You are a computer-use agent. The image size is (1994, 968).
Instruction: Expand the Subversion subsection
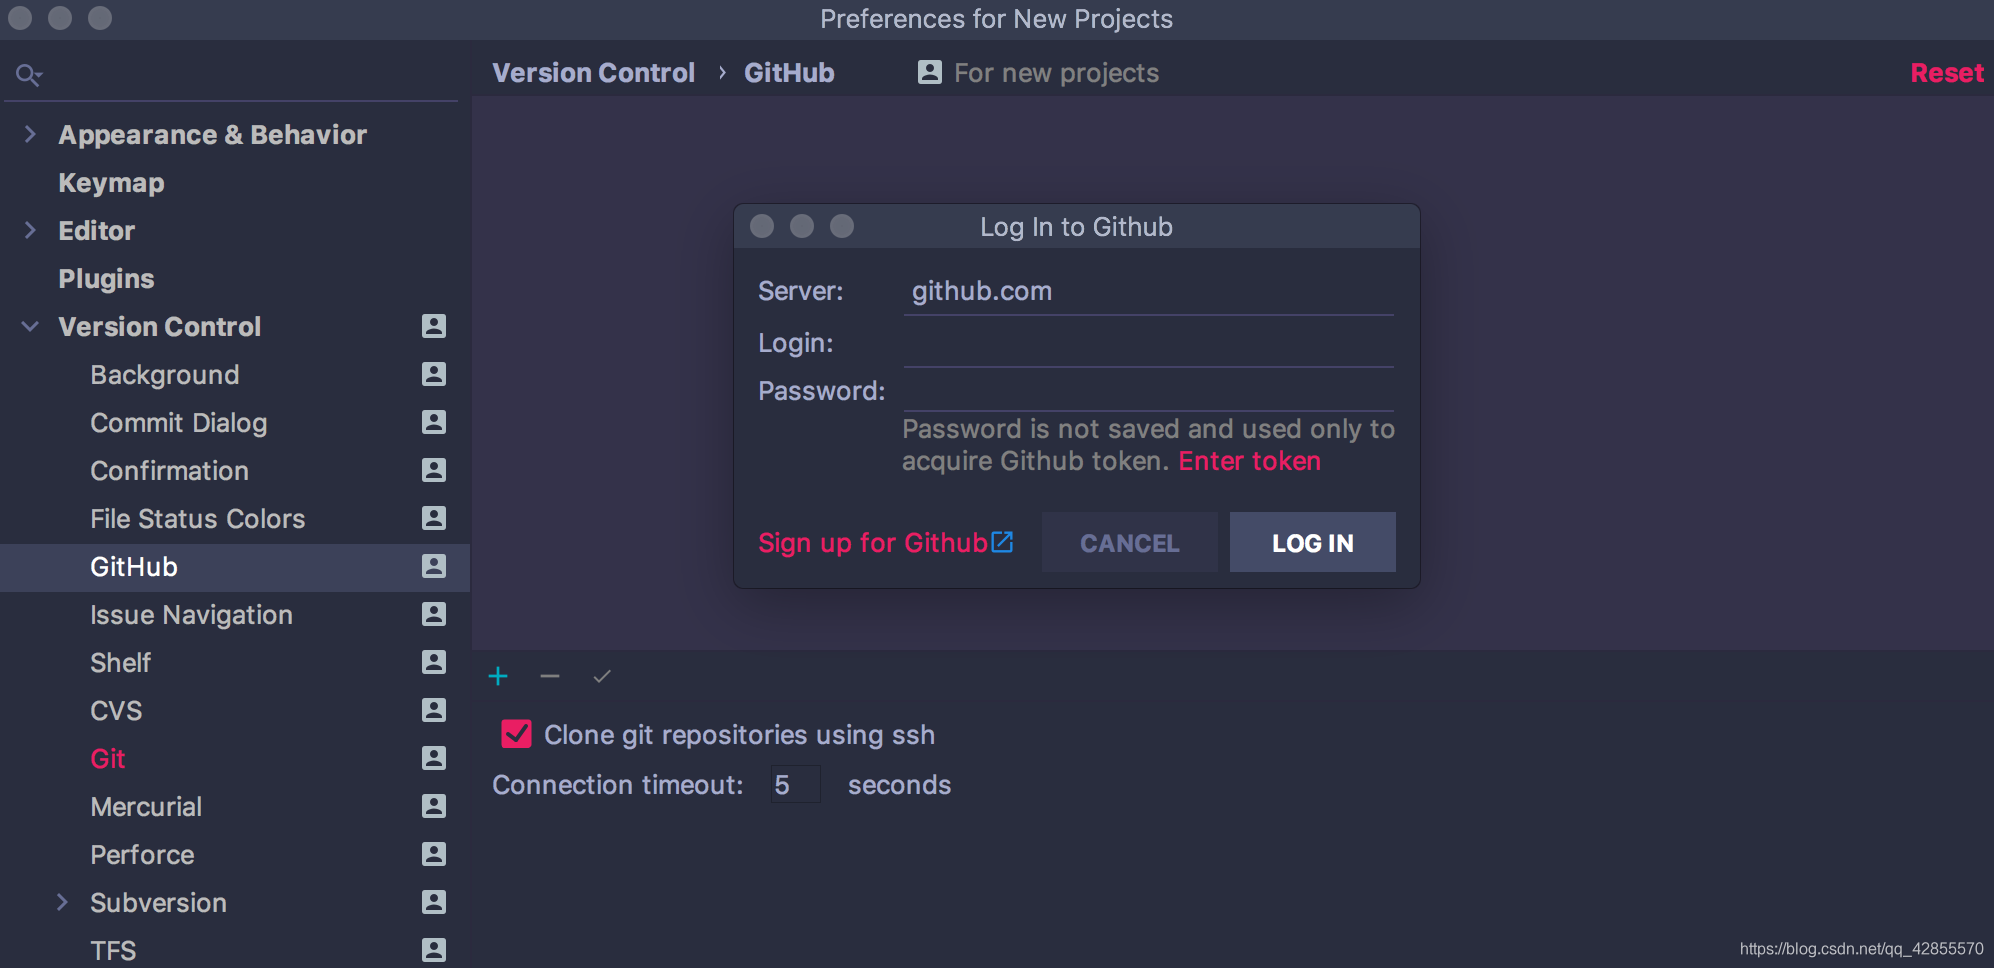click(62, 902)
